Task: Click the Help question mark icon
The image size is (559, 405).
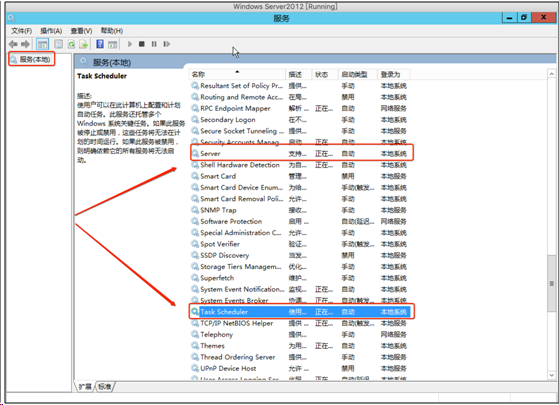Action: [x=100, y=44]
